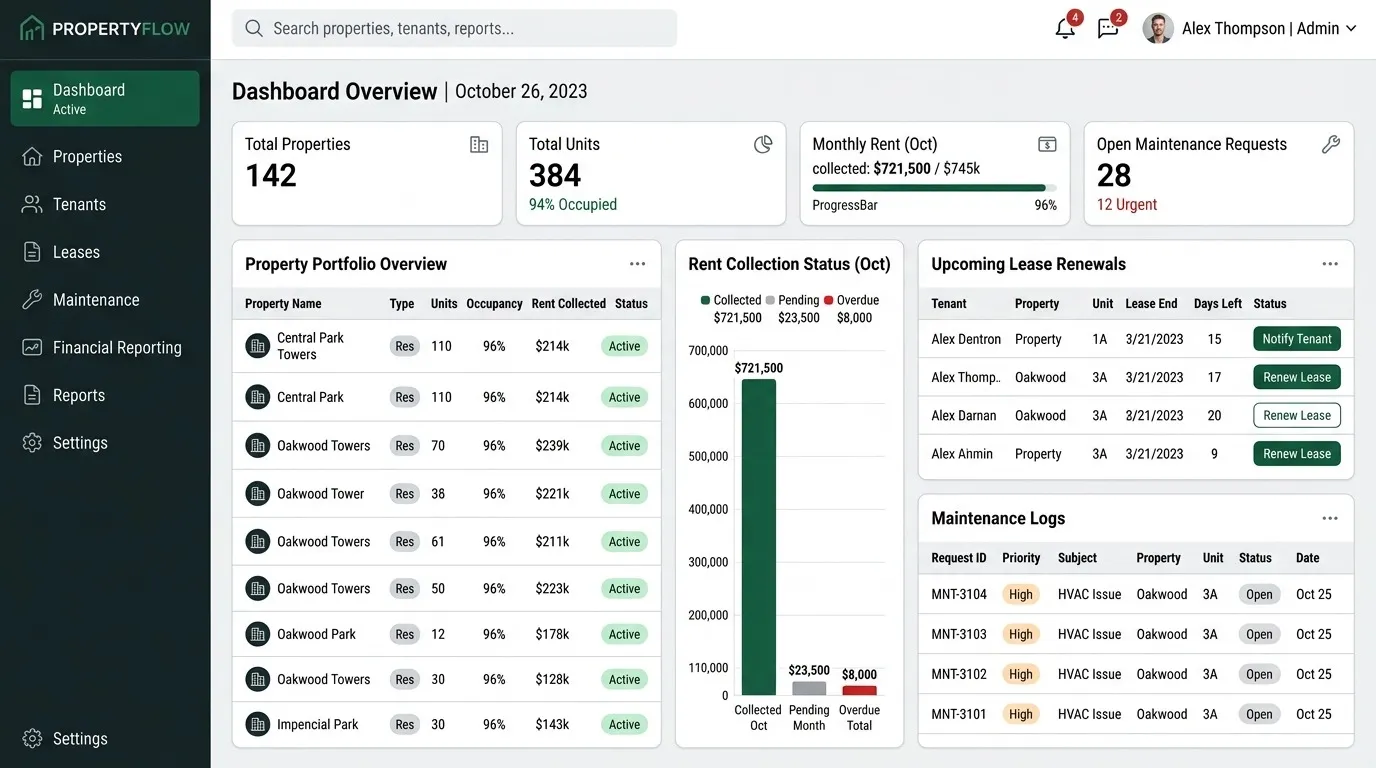Click the red Overdue legend swatch
Viewport: 1376px width, 768px height.
tap(828, 300)
